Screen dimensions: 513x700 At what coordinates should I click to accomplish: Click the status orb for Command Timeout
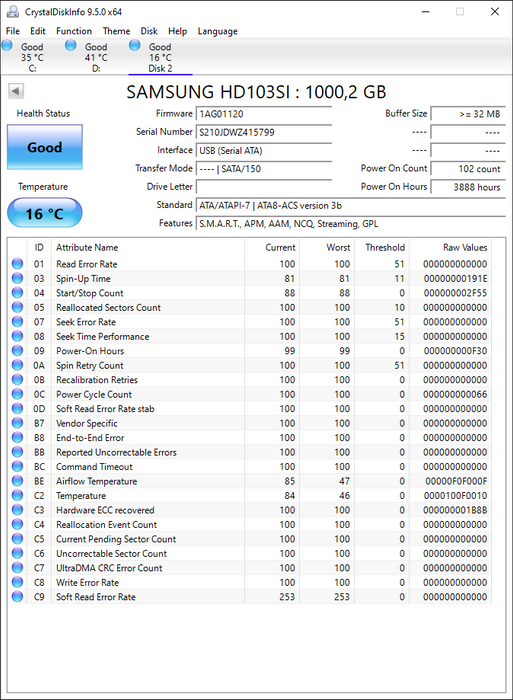pyautogui.click(x=17, y=467)
